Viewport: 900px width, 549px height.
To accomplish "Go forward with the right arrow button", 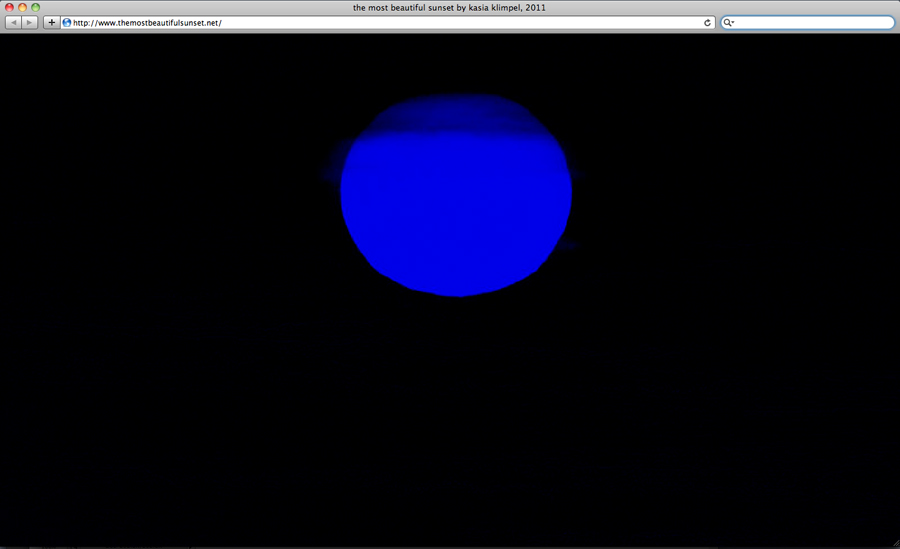I will tap(29, 22).
